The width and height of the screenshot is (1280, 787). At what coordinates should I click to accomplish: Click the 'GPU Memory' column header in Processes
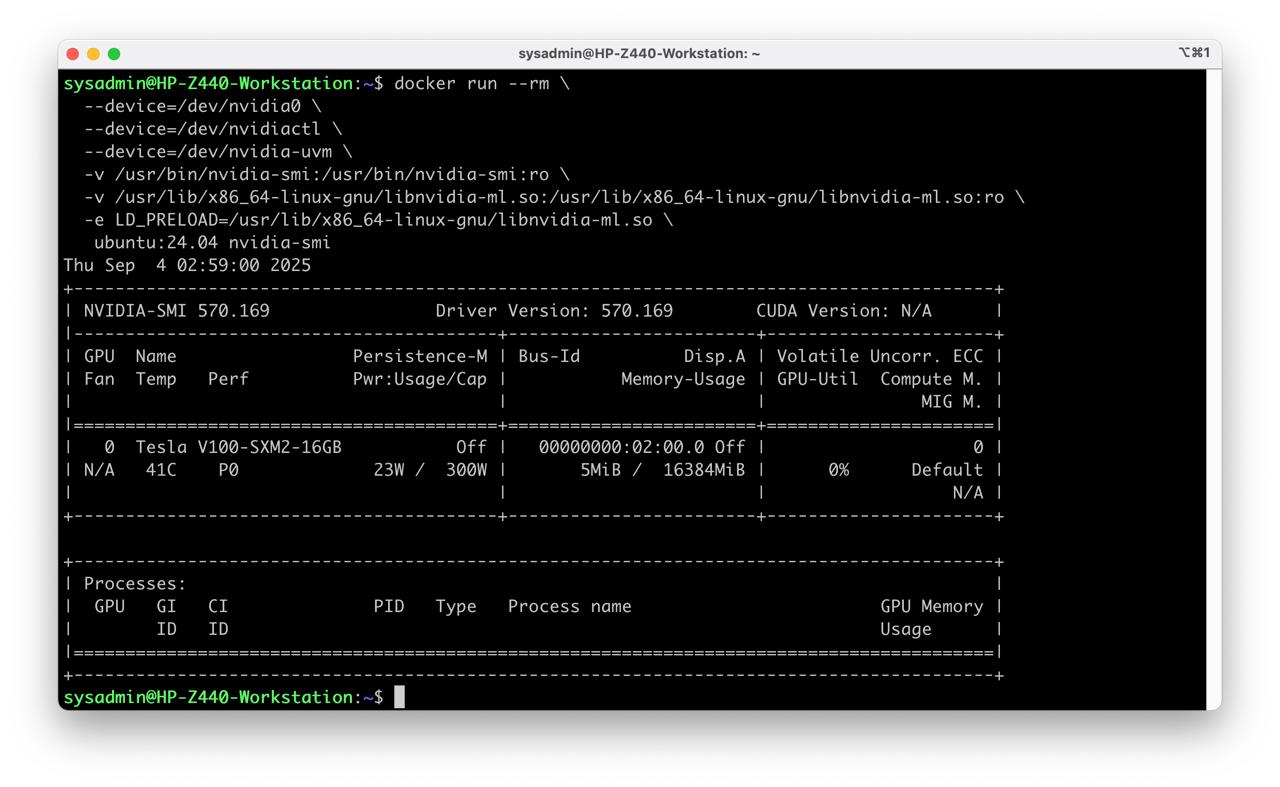click(932, 607)
